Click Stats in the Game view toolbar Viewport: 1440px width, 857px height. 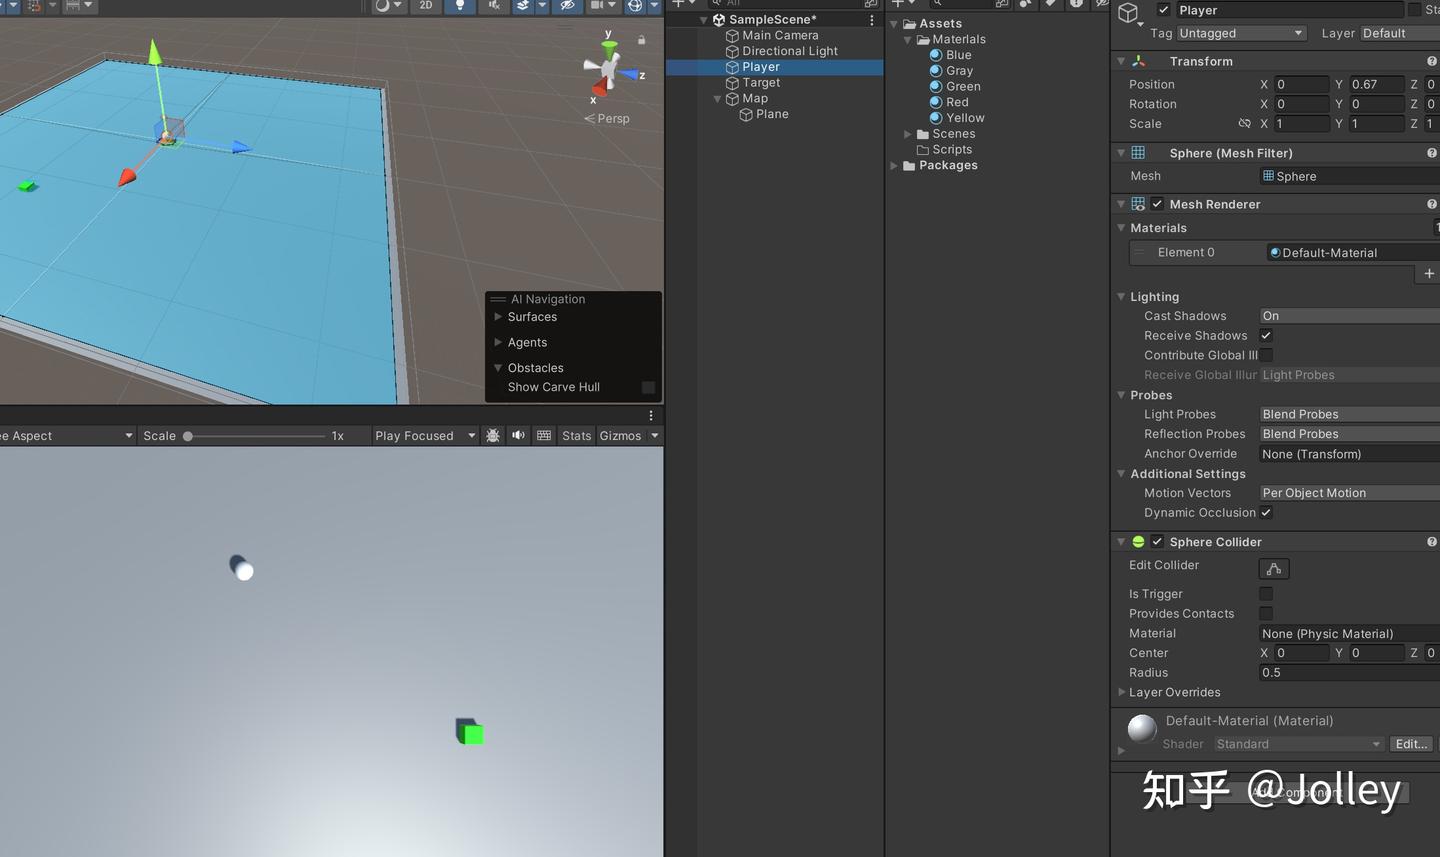[x=576, y=435]
